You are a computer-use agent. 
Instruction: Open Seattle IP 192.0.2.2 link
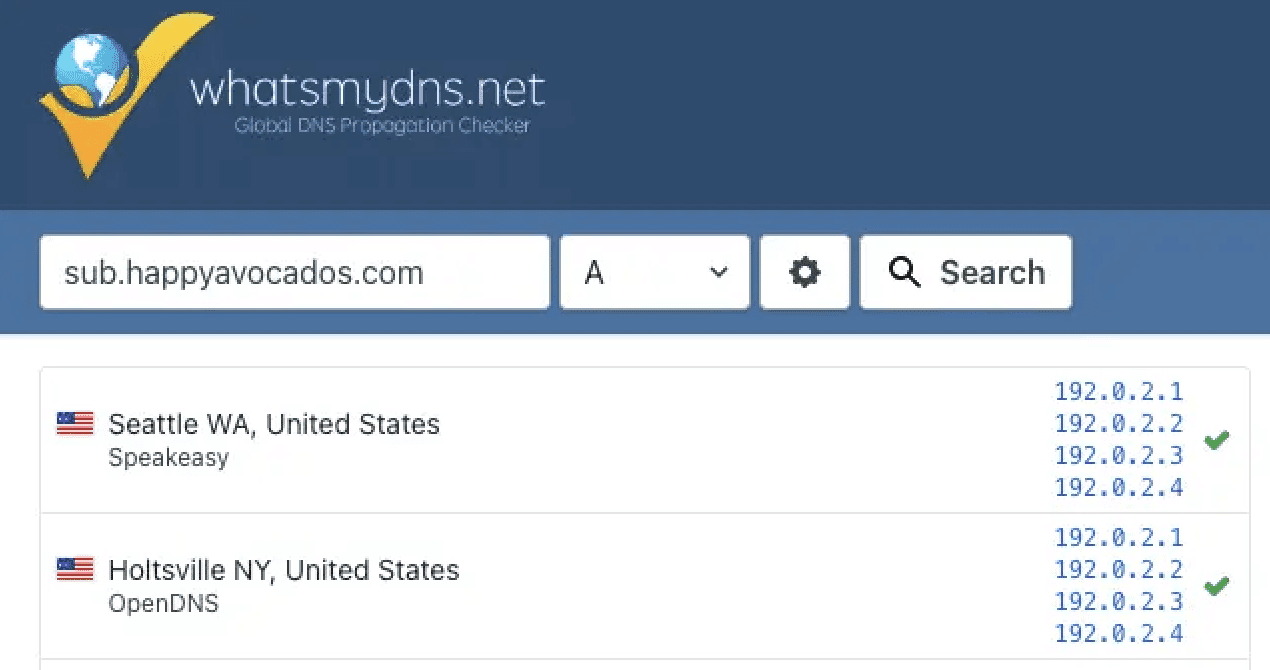[1118, 423]
